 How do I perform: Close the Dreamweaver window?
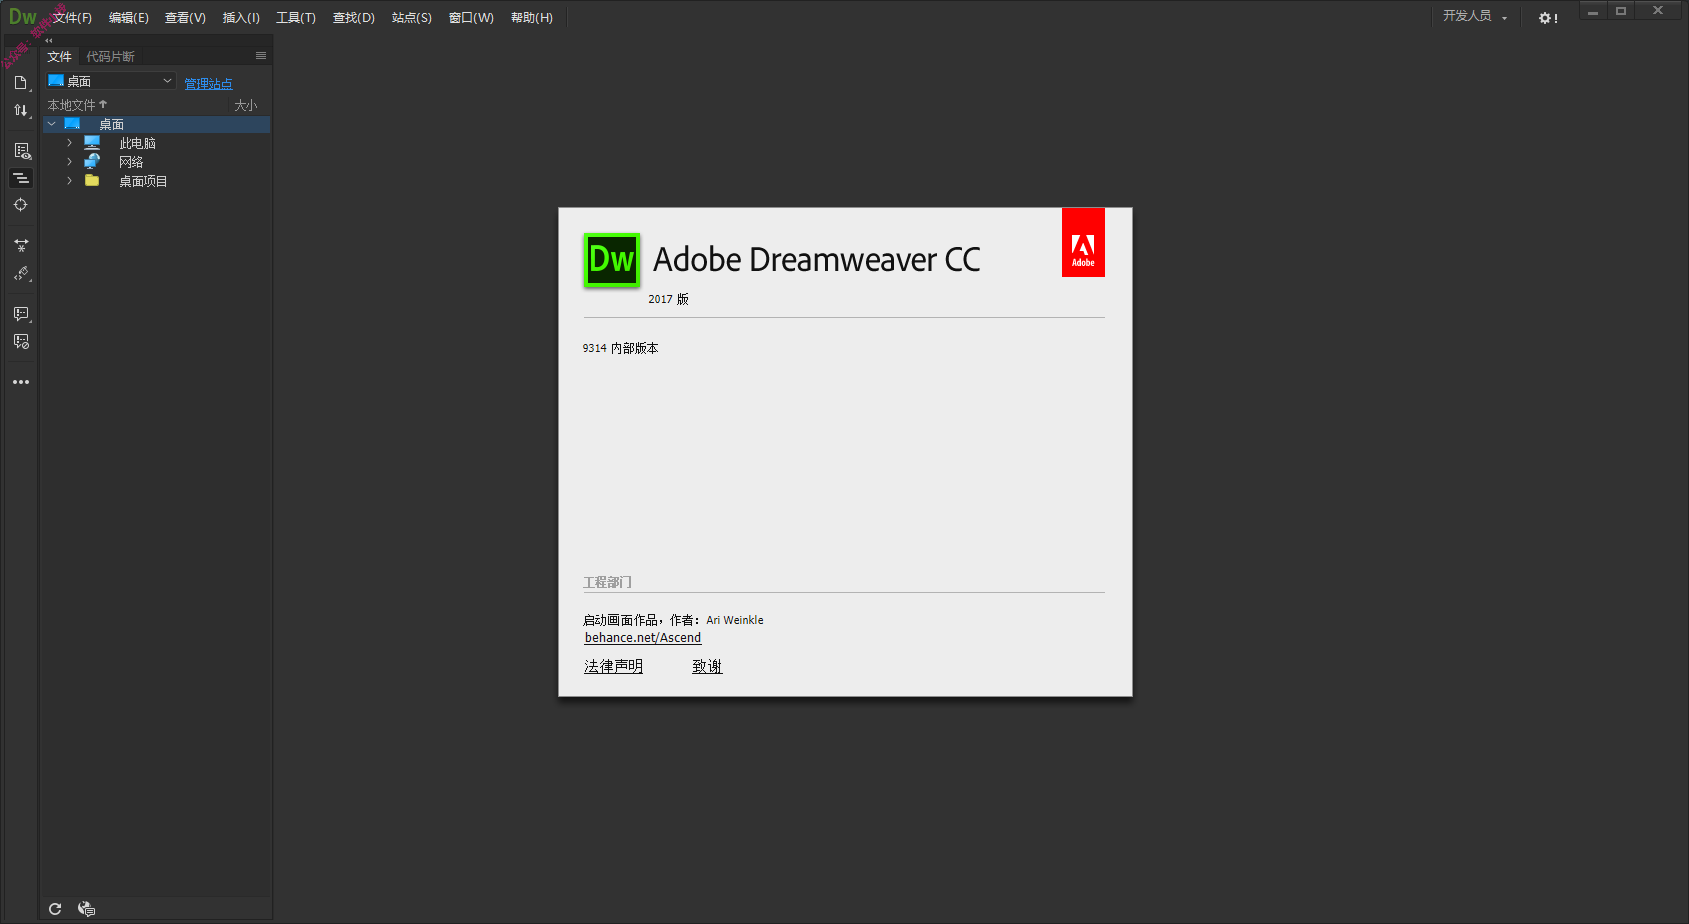pos(1658,11)
